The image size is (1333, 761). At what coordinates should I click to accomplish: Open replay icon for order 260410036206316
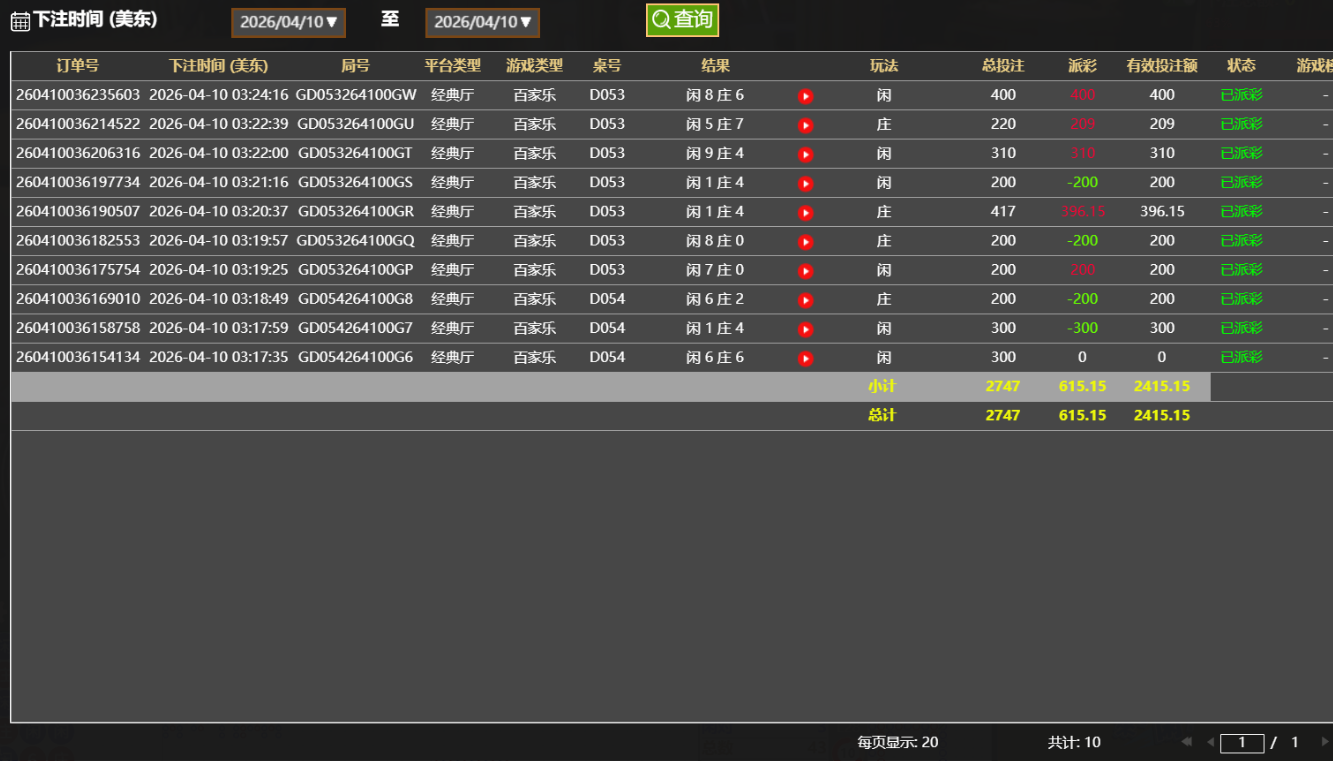(x=805, y=154)
